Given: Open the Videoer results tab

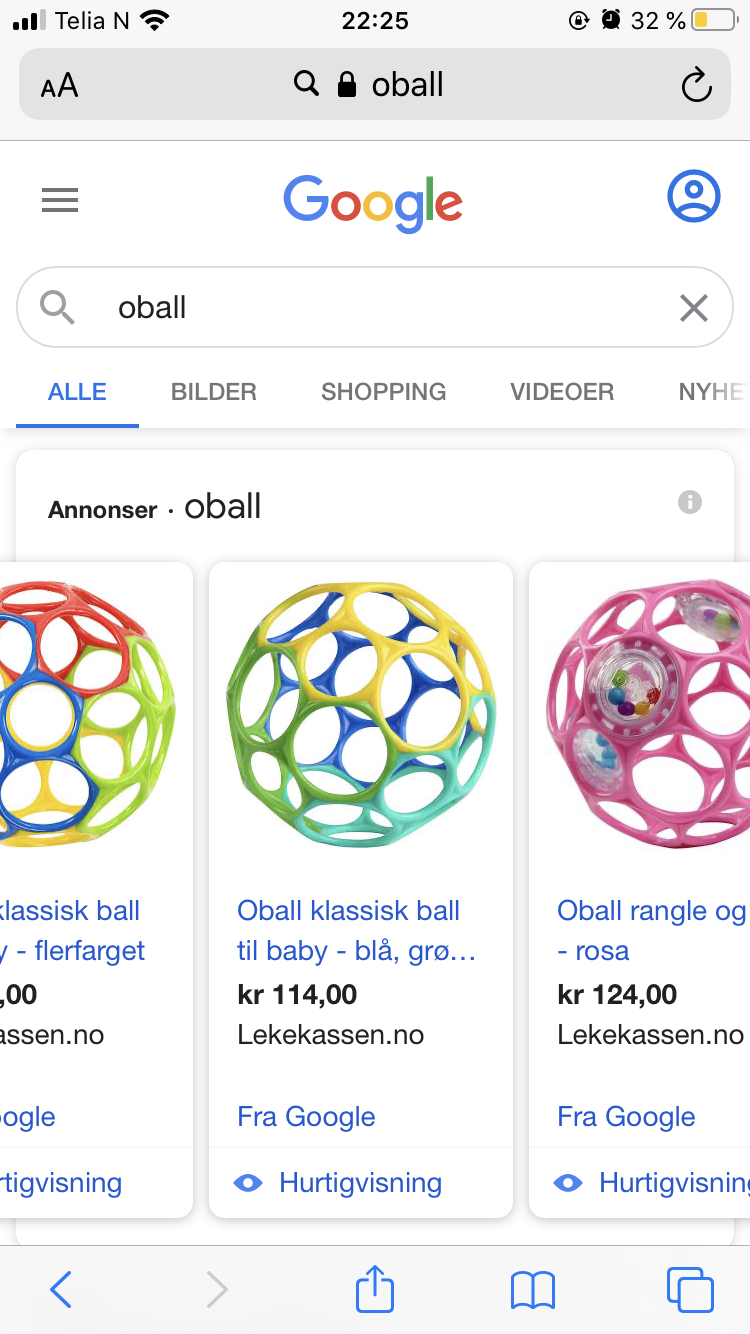Looking at the screenshot, I should (x=562, y=392).
